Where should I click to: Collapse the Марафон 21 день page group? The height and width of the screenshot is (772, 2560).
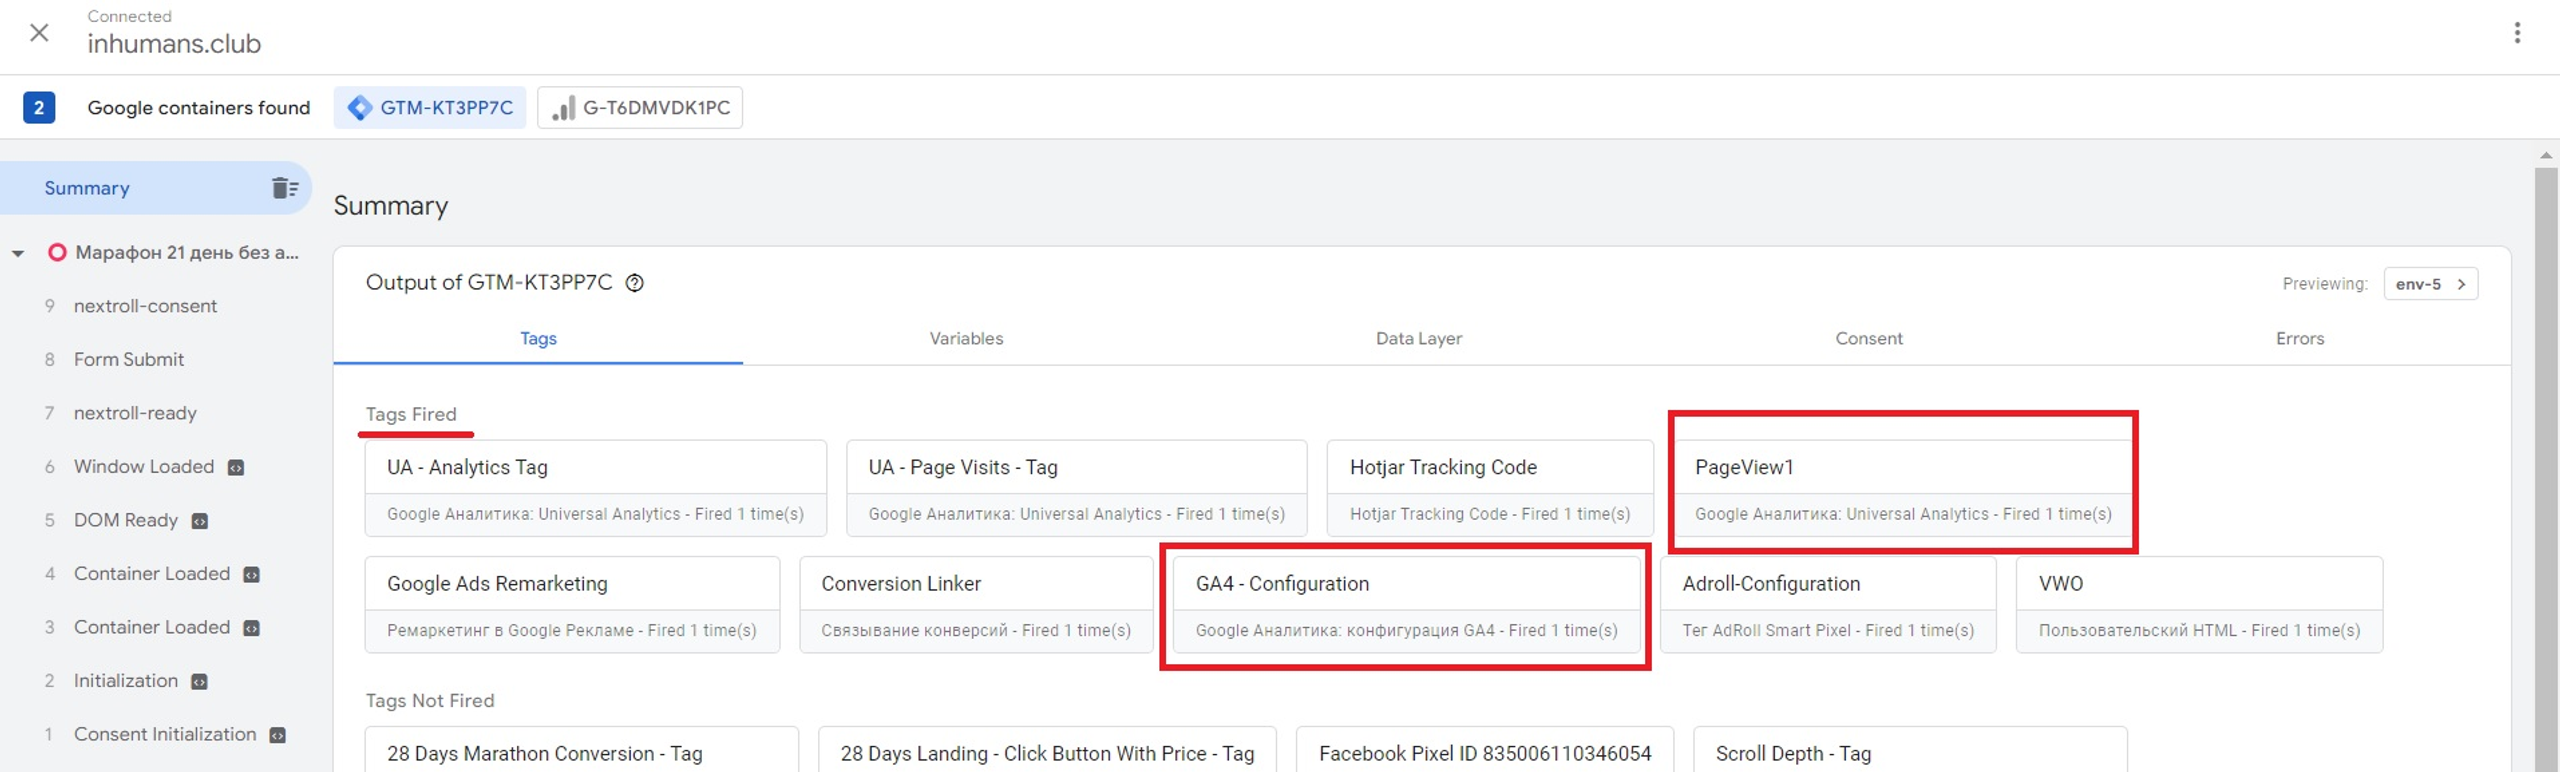tap(18, 253)
